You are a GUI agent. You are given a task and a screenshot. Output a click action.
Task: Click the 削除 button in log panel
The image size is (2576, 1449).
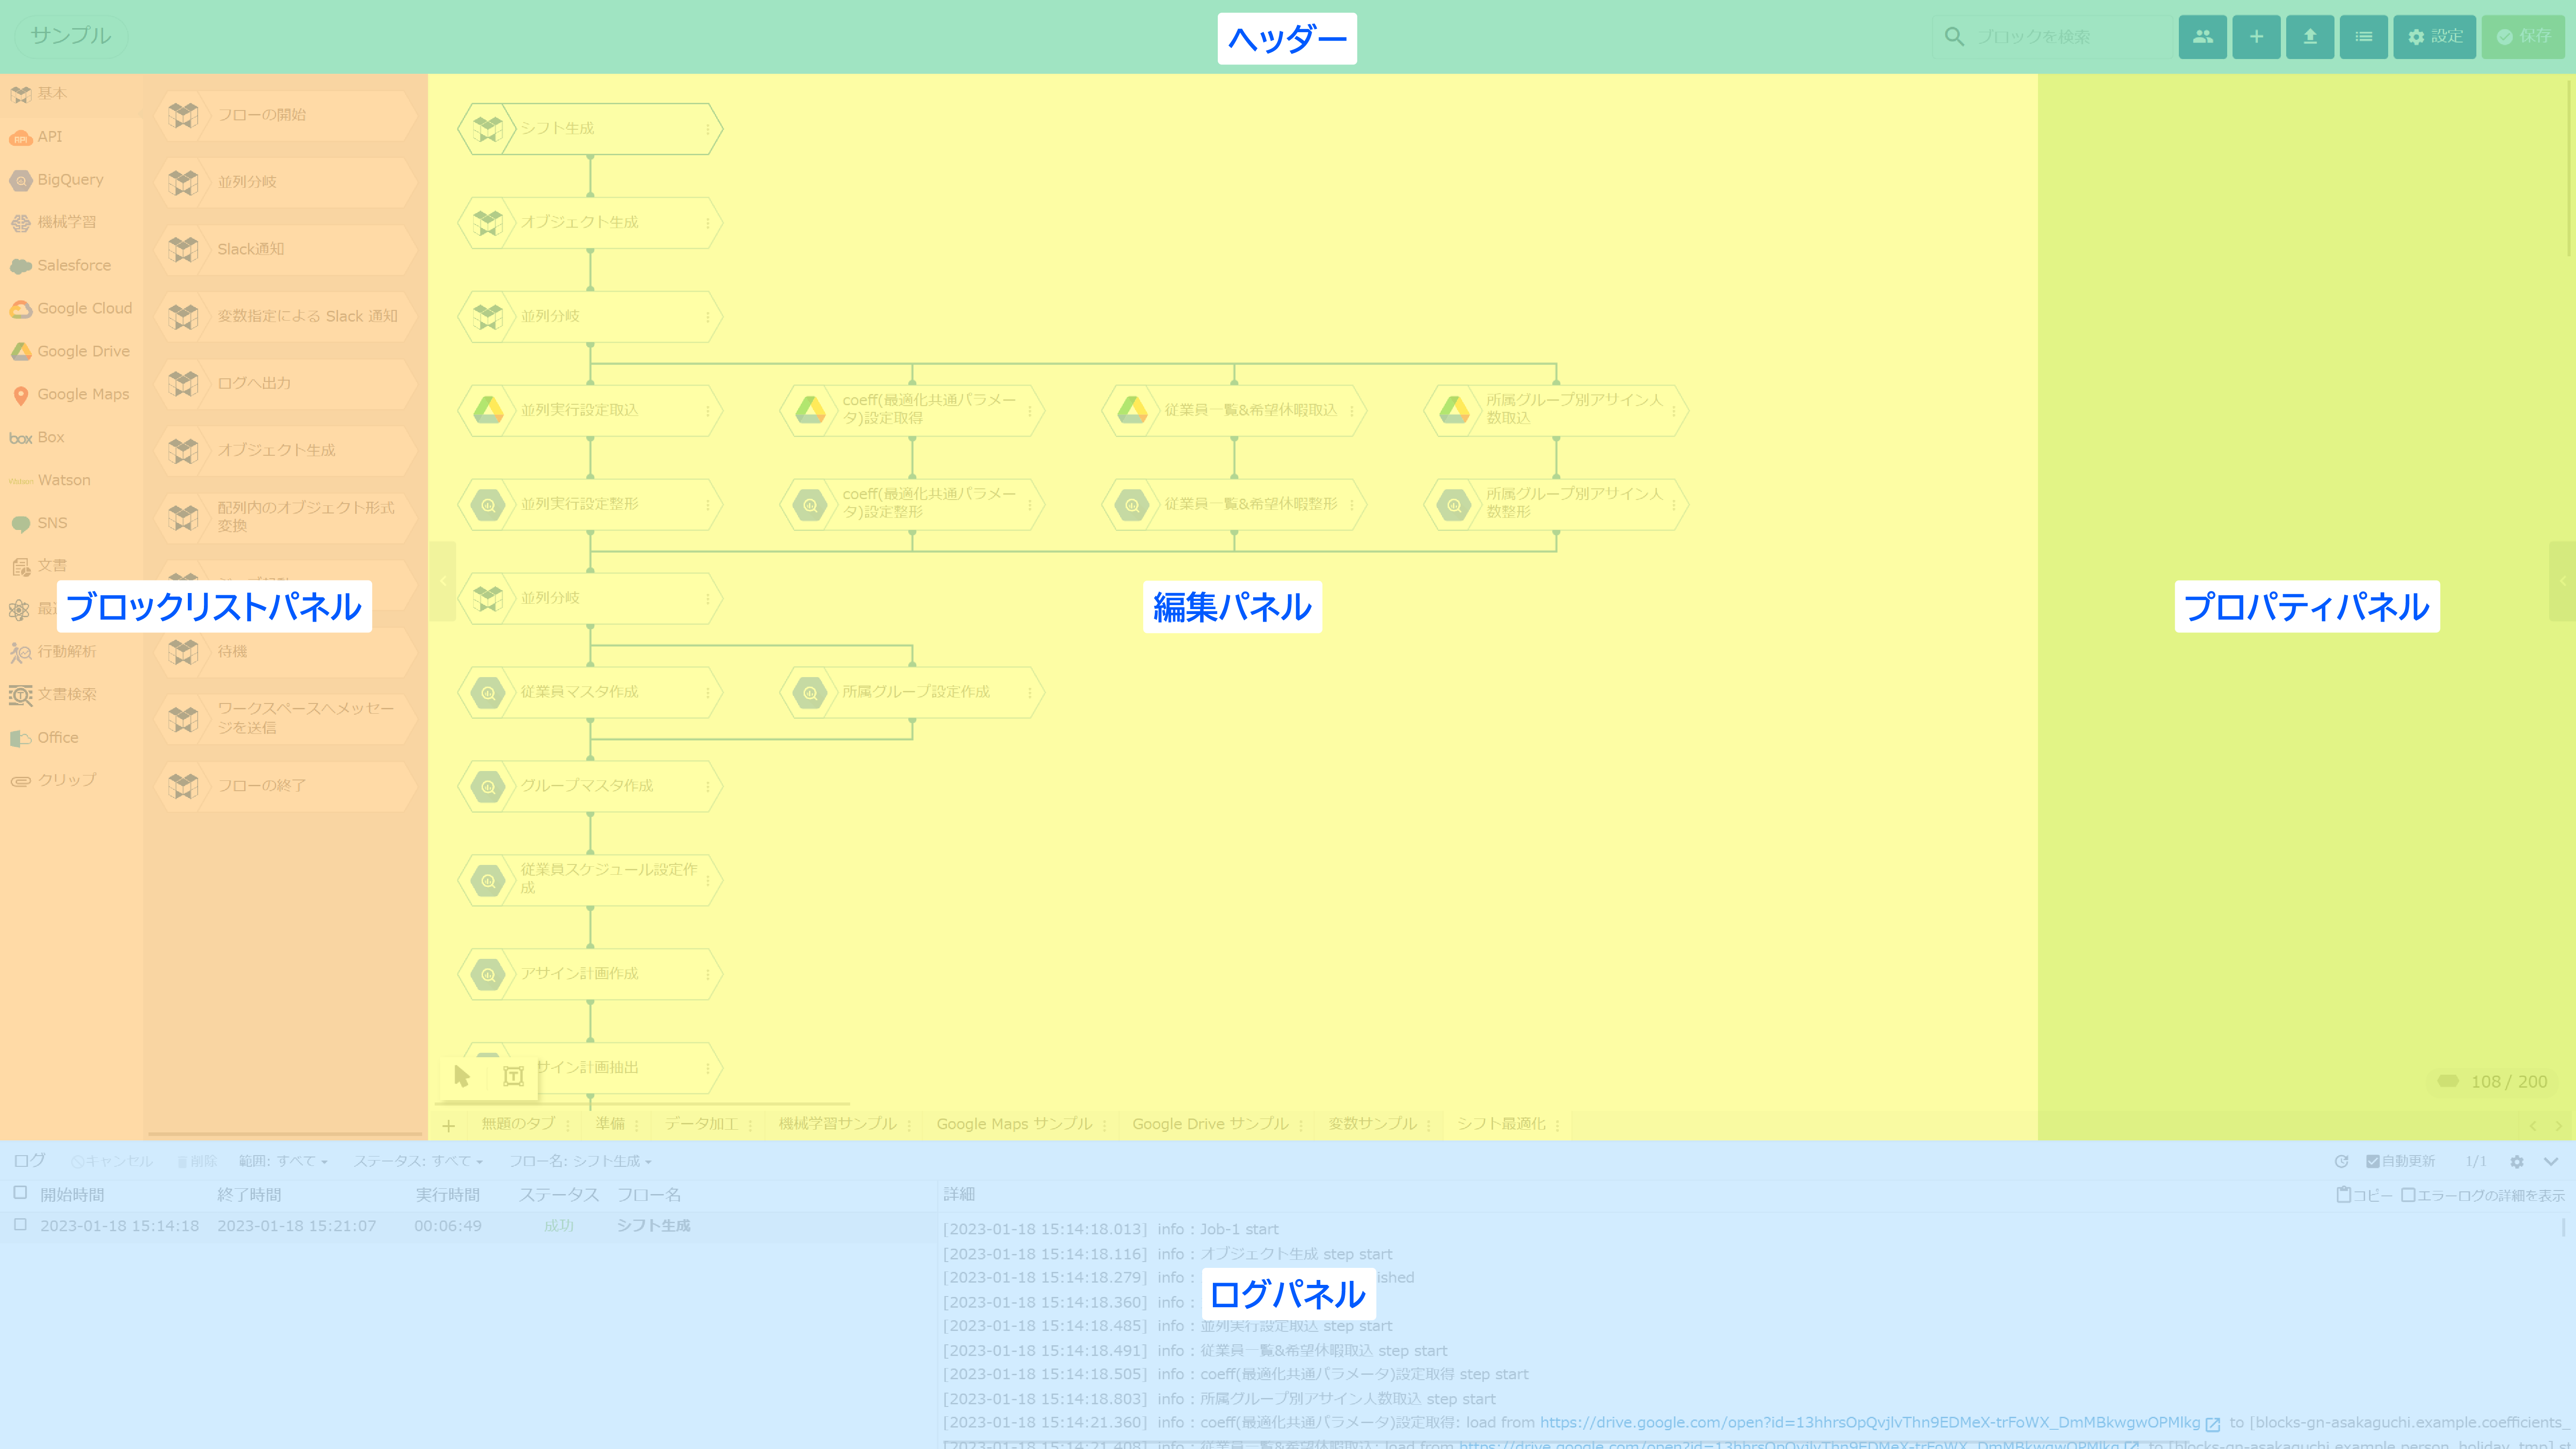197,1161
